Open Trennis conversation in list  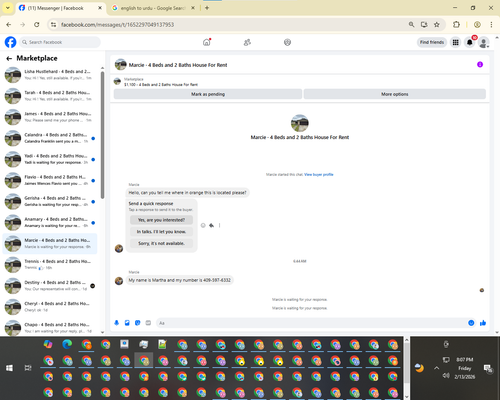(50, 264)
